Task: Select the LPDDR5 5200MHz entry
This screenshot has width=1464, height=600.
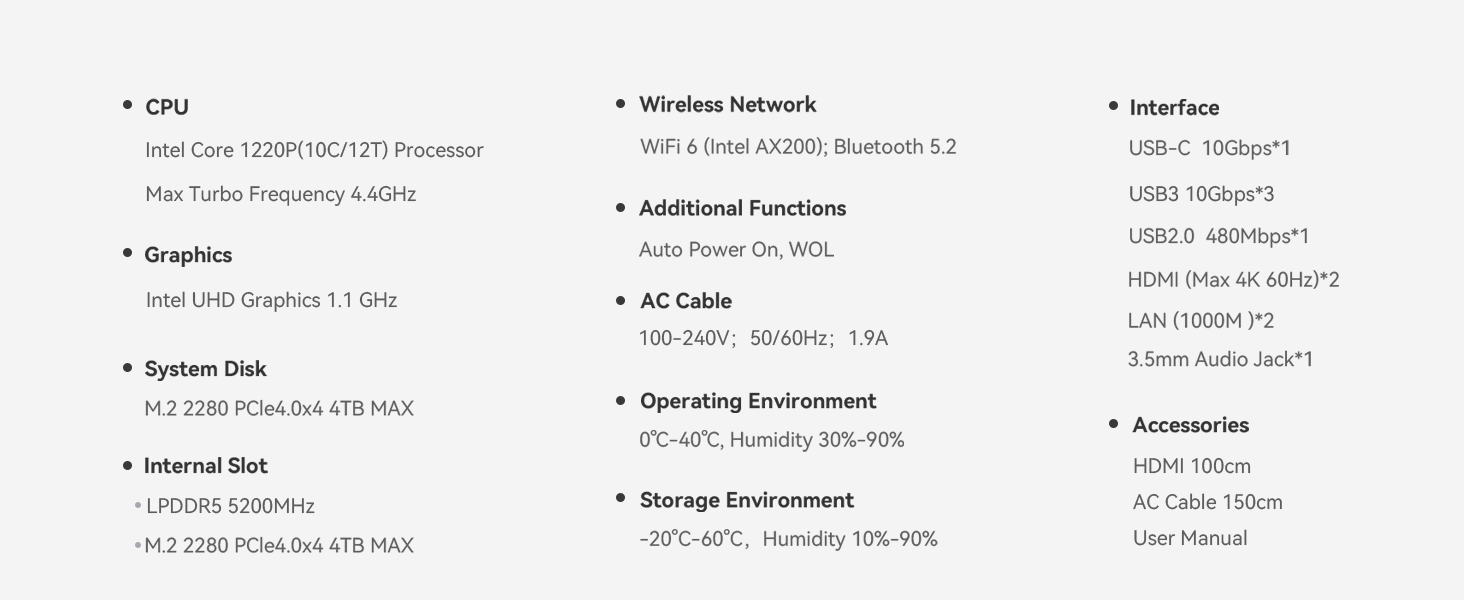Action: coord(230,506)
